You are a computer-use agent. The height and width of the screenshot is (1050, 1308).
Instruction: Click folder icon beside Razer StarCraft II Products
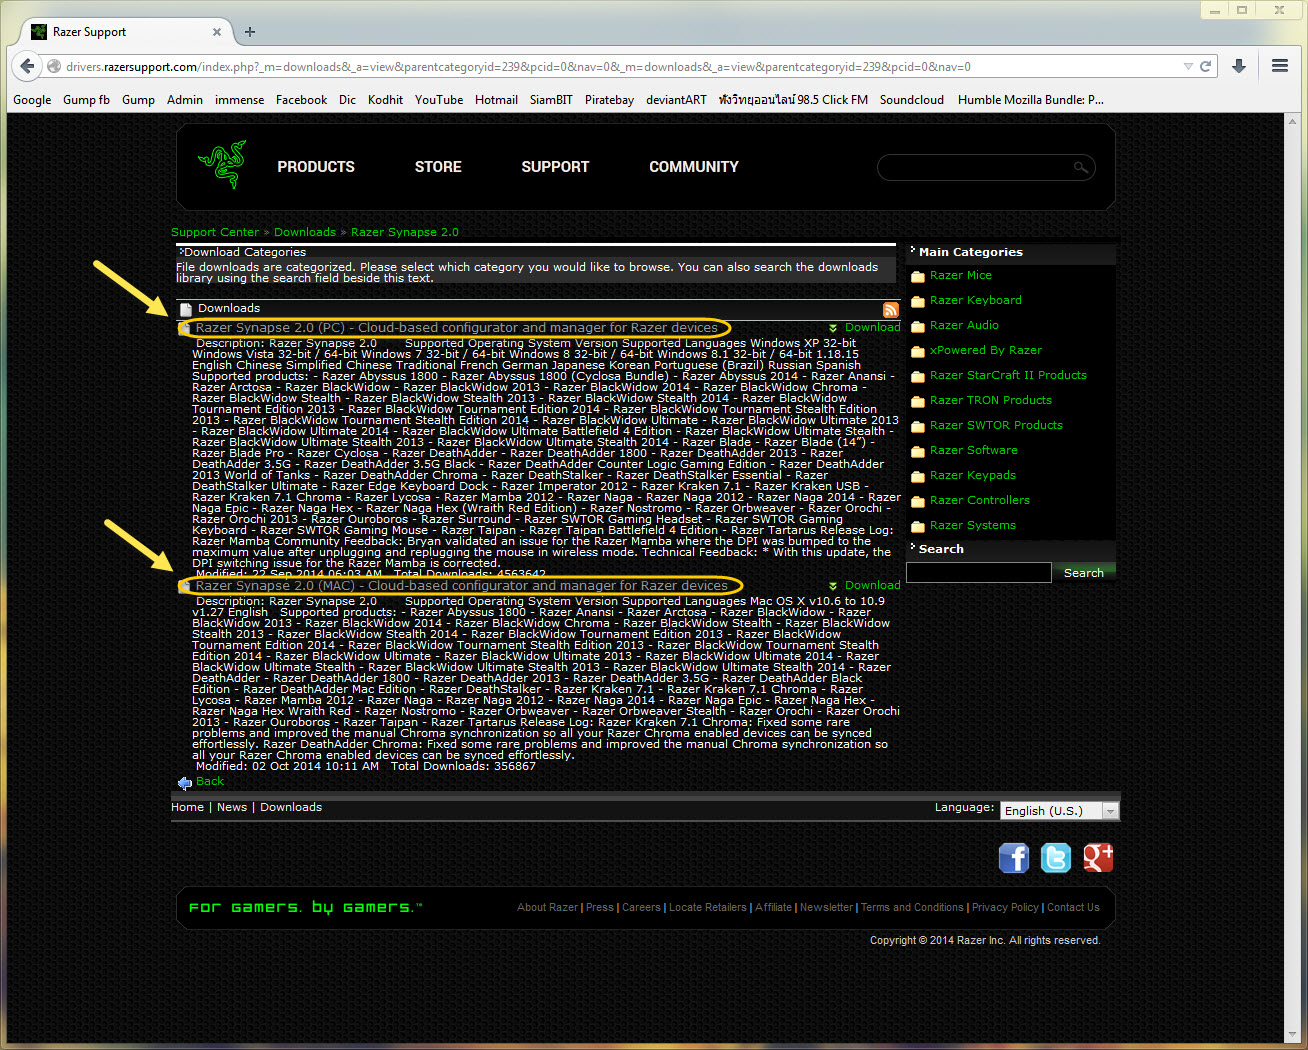click(x=918, y=377)
